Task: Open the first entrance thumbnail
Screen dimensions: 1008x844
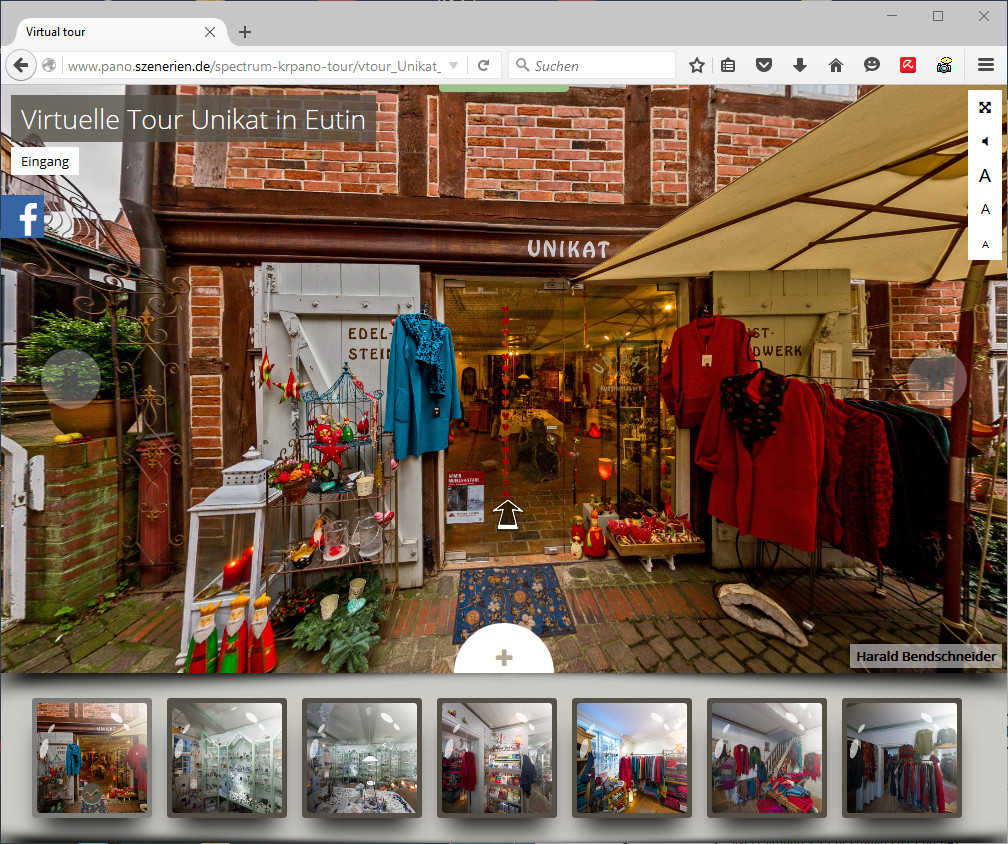Action: [92, 757]
